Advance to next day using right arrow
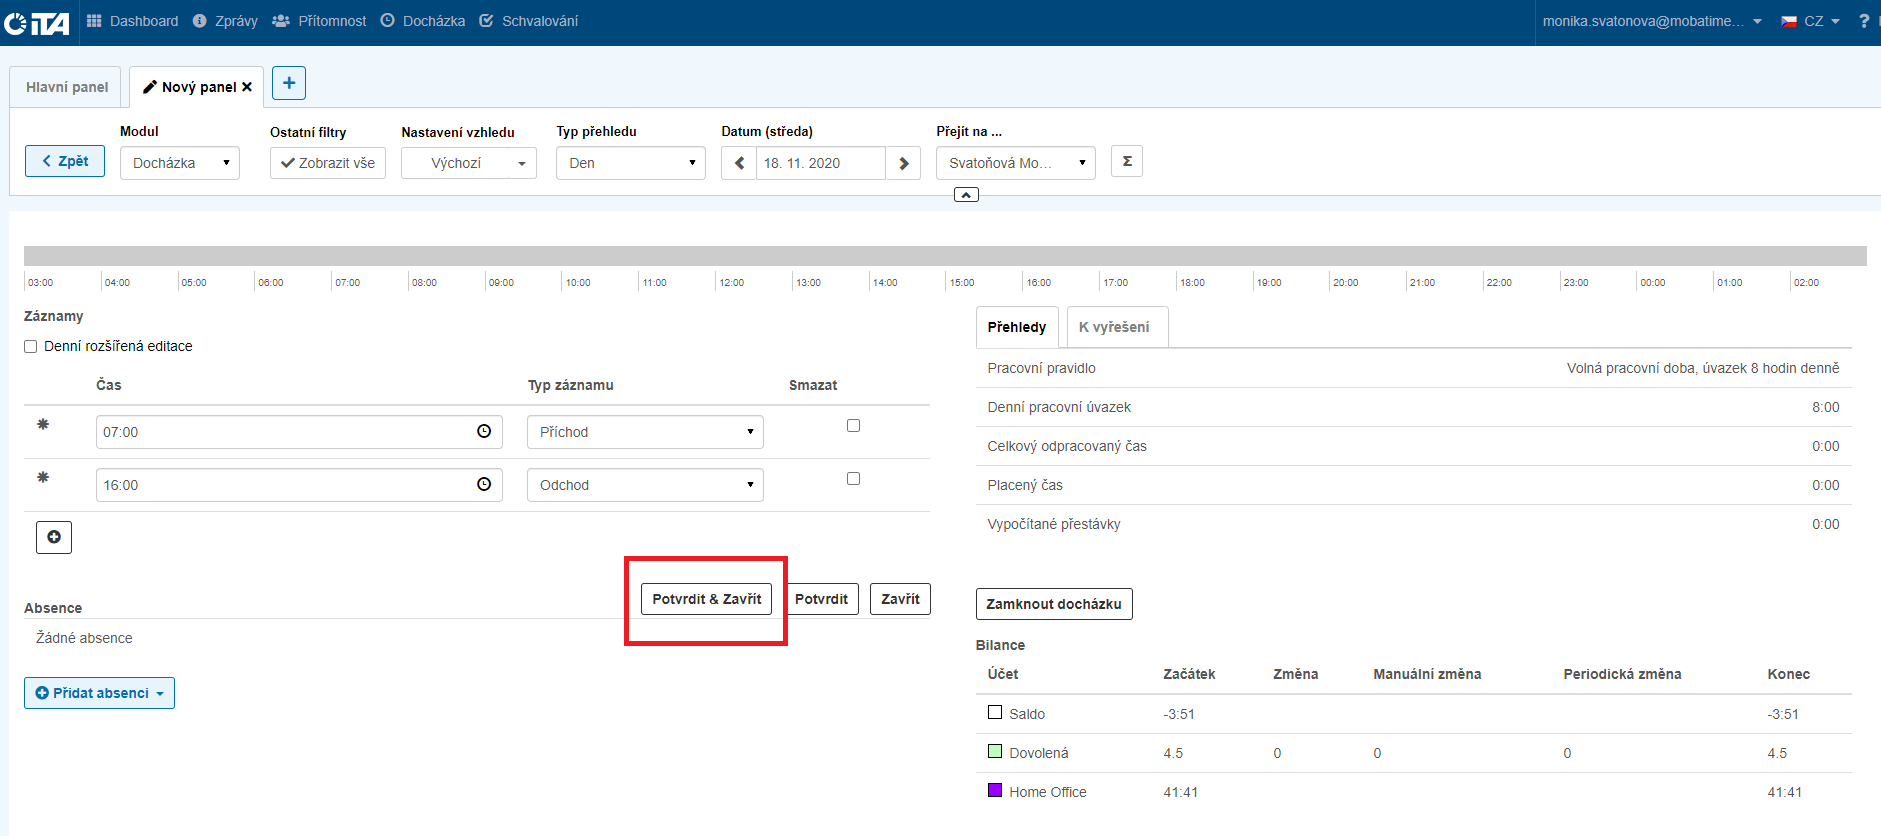1881x836 pixels. click(x=903, y=163)
